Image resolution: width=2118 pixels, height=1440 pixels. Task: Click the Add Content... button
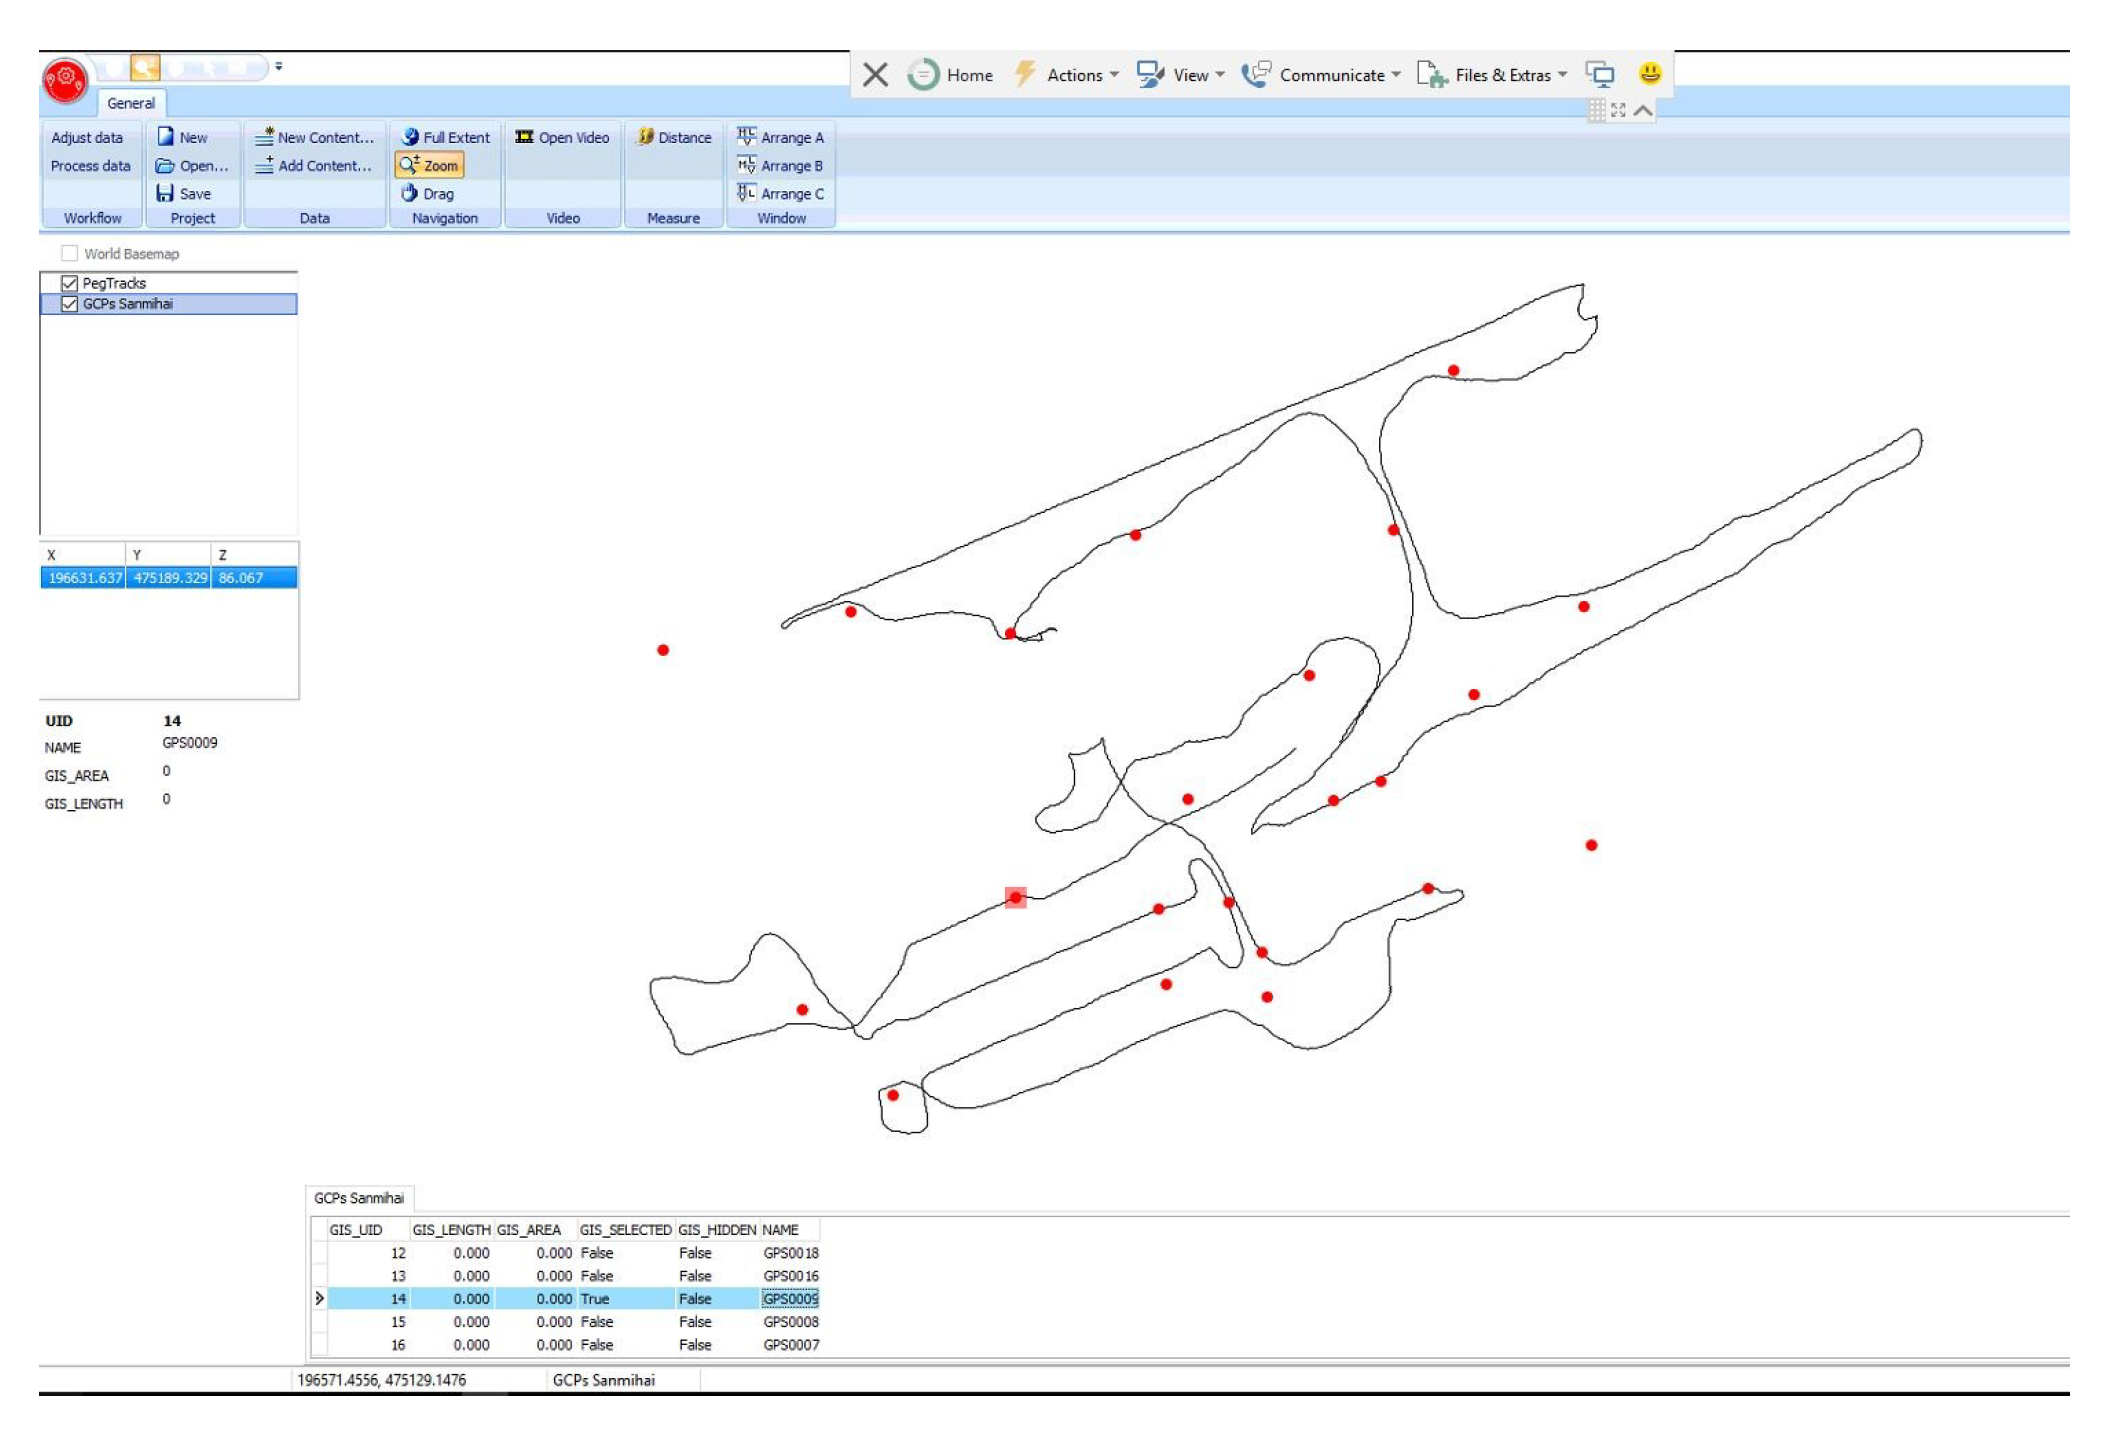(314, 166)
